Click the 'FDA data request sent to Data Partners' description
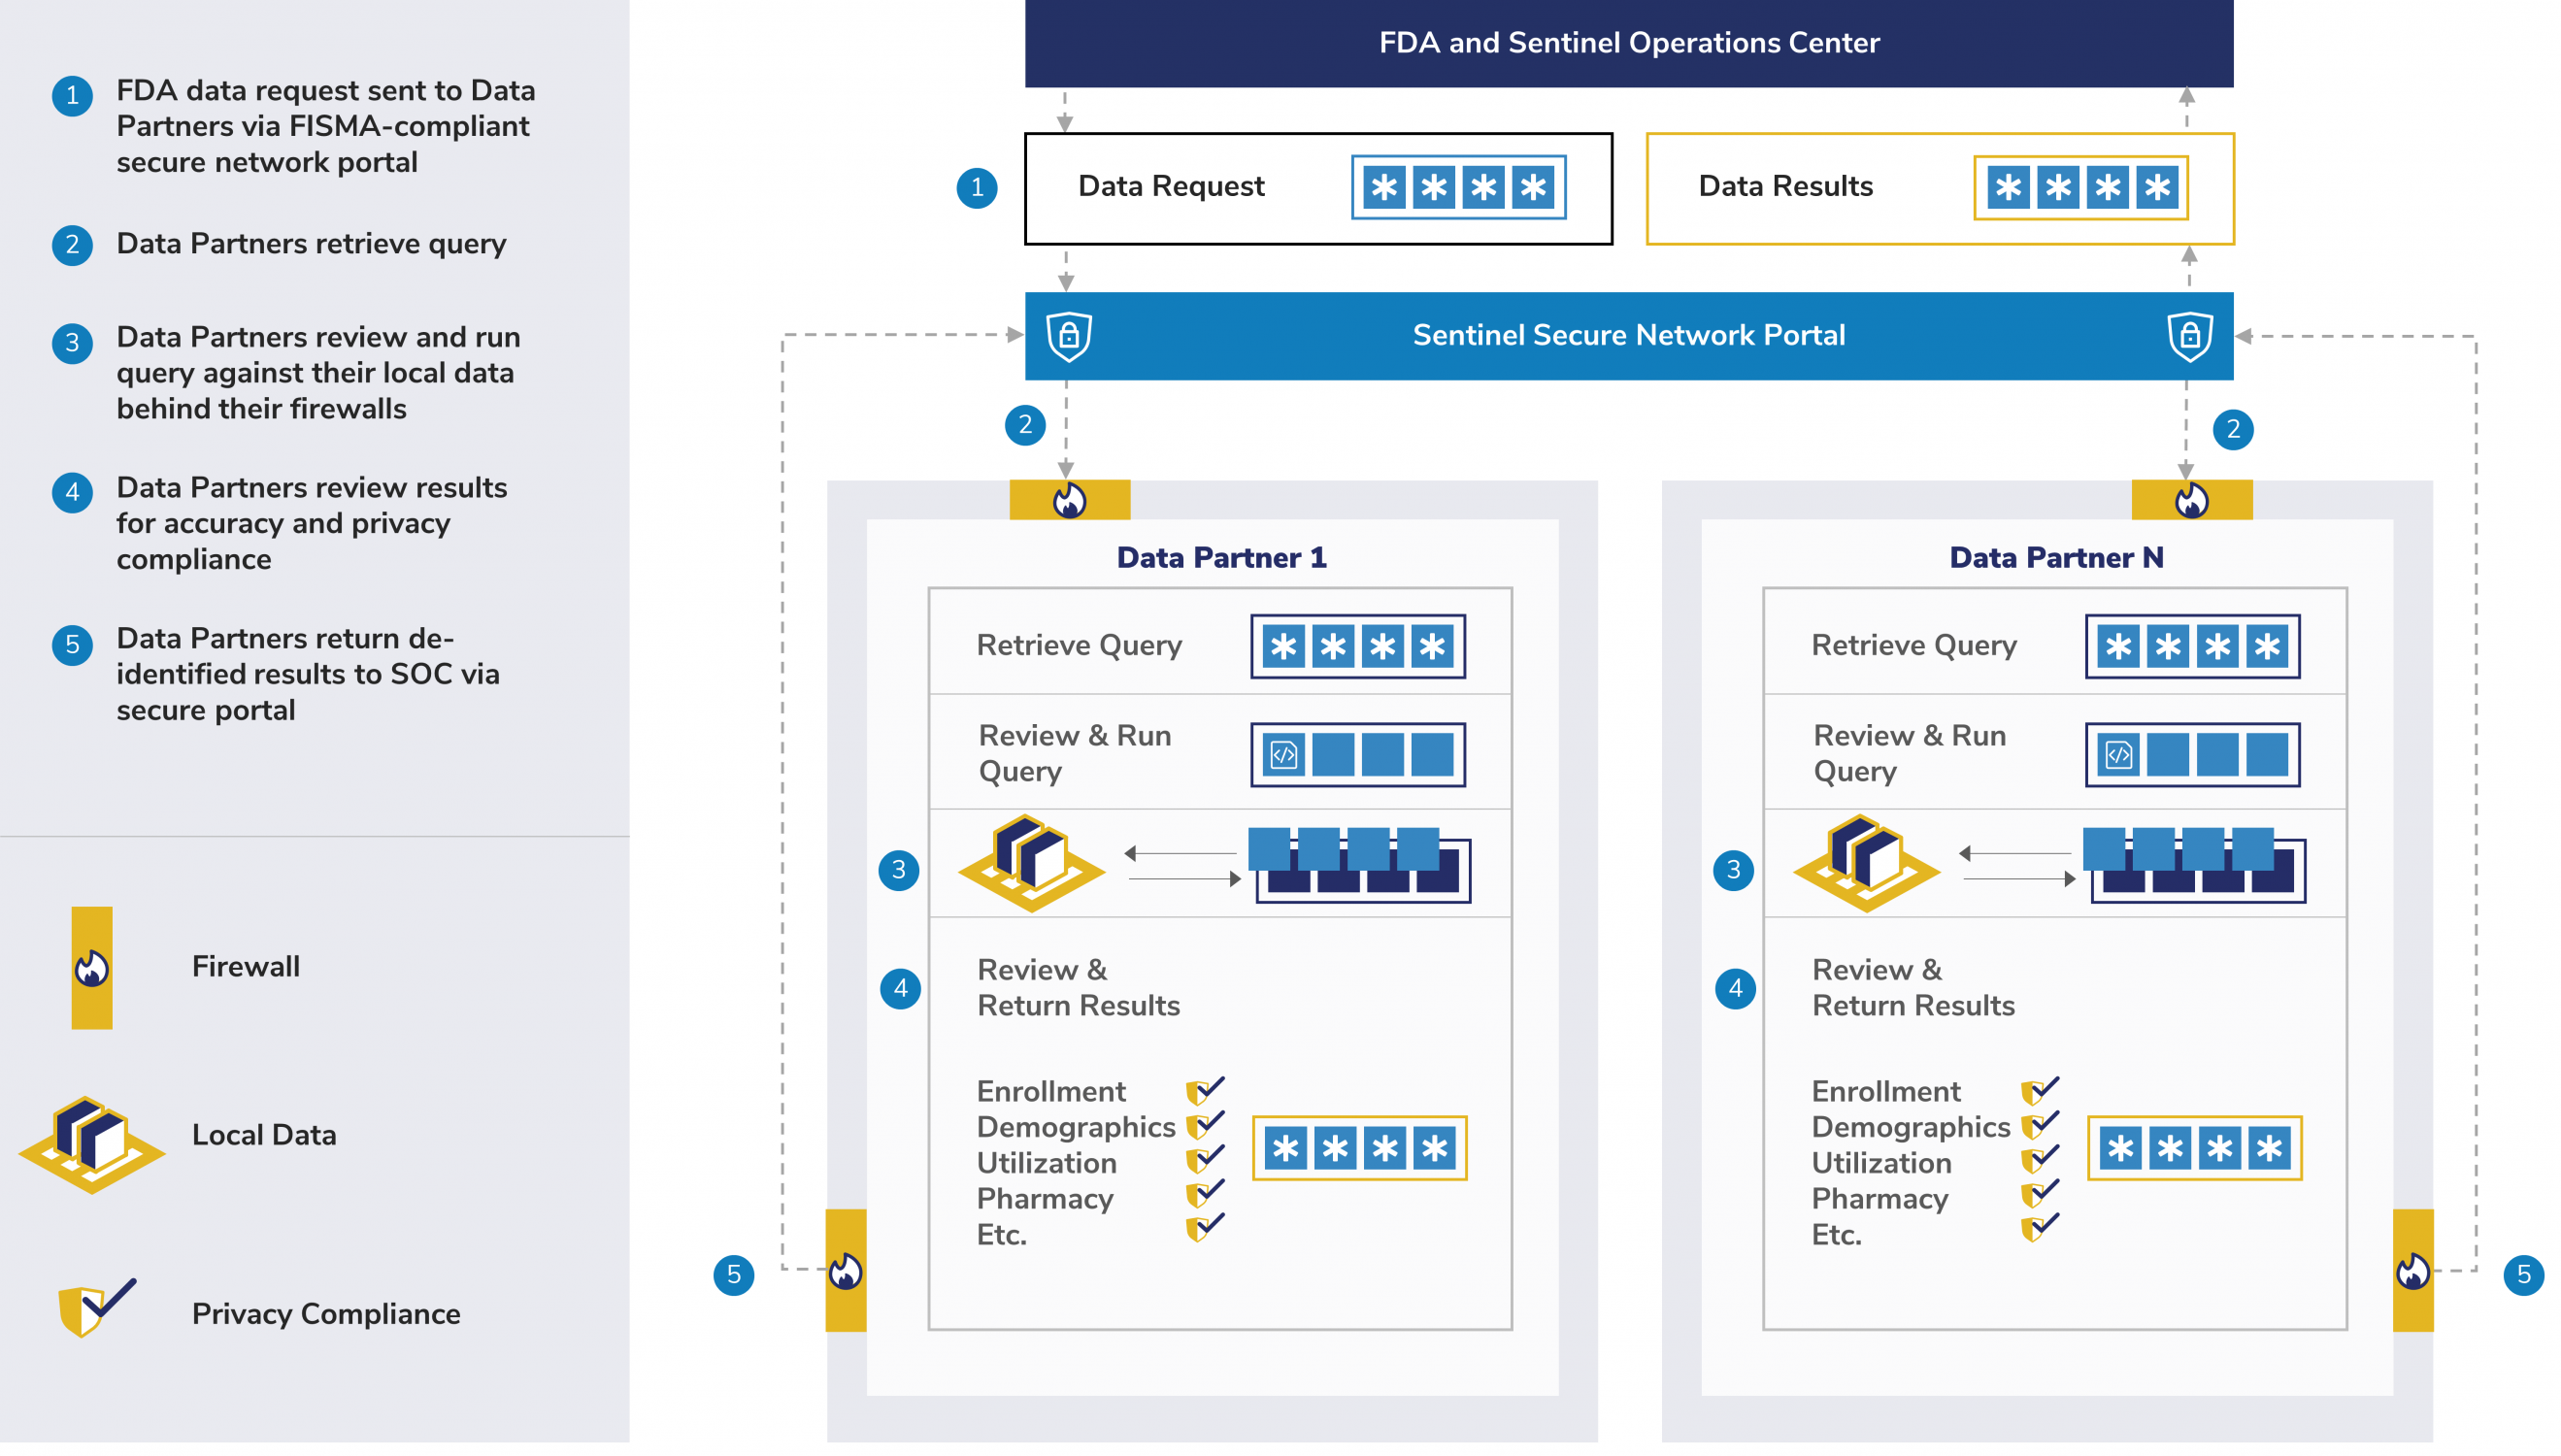Viewport: 2561px width, 1456px height. click(x=326, y=126)
